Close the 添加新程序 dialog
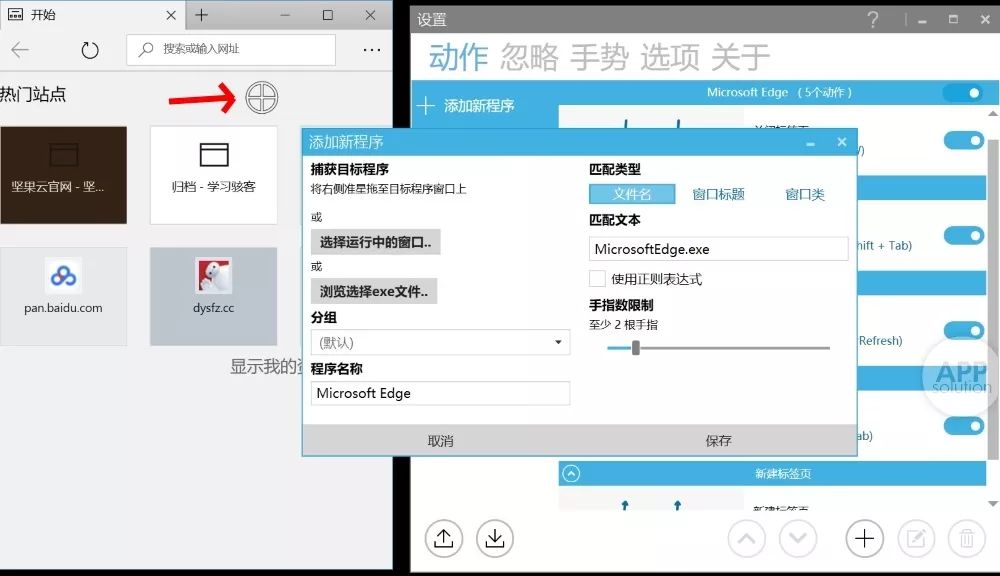Image resolution: width=1000 pixels, height=576 pixels. 842,142
